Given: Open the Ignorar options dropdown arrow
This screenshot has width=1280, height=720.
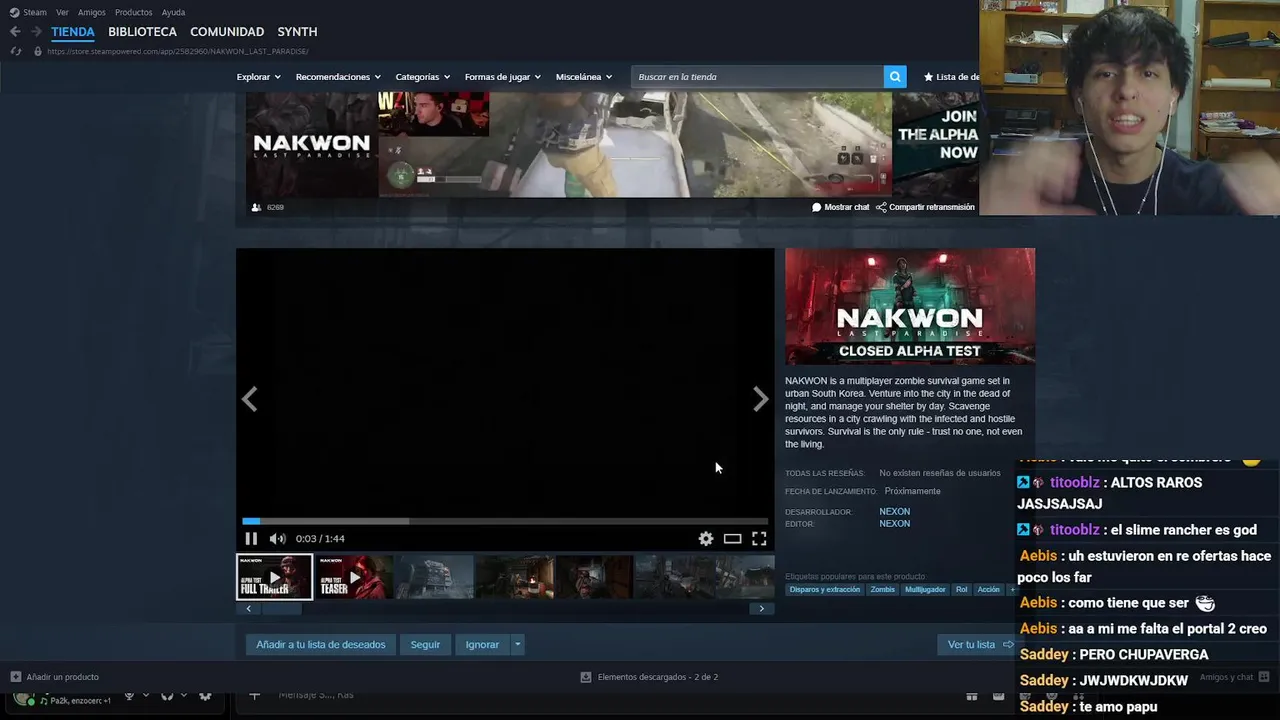Looking at the screenshot, I should coord(517,645).
